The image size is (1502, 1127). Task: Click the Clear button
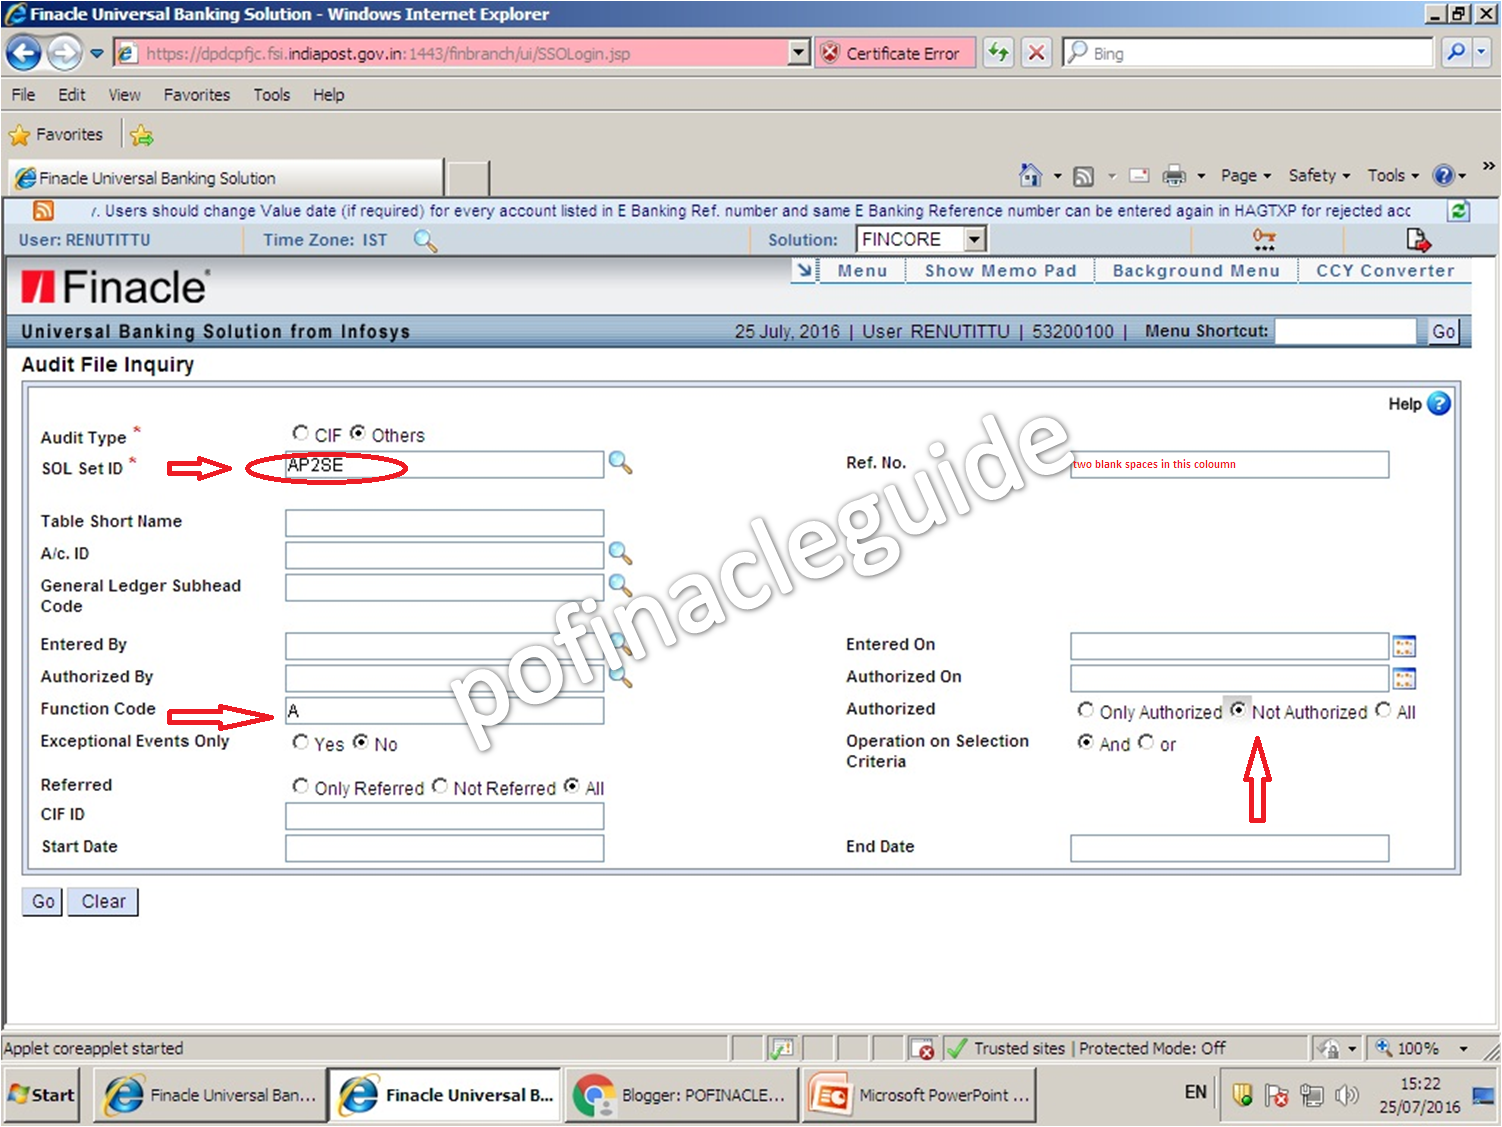coord(102,901)
